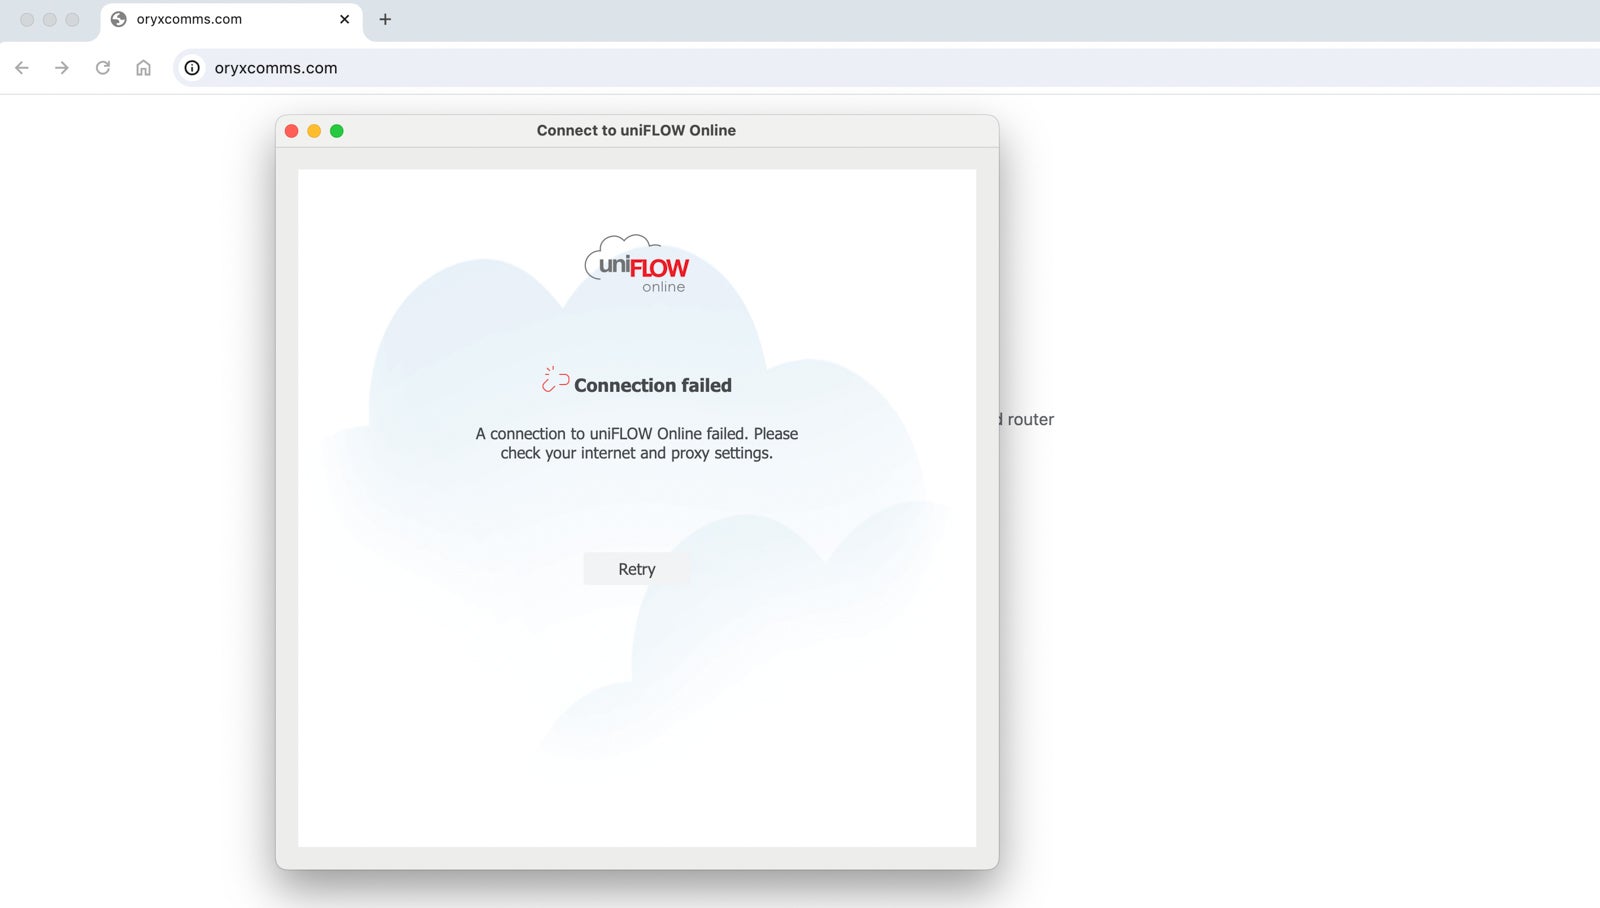This screenshot has width=1600, height=908.
Task: Close the Connect to uniFLOW Online dialog
Action: click(292, 131)
